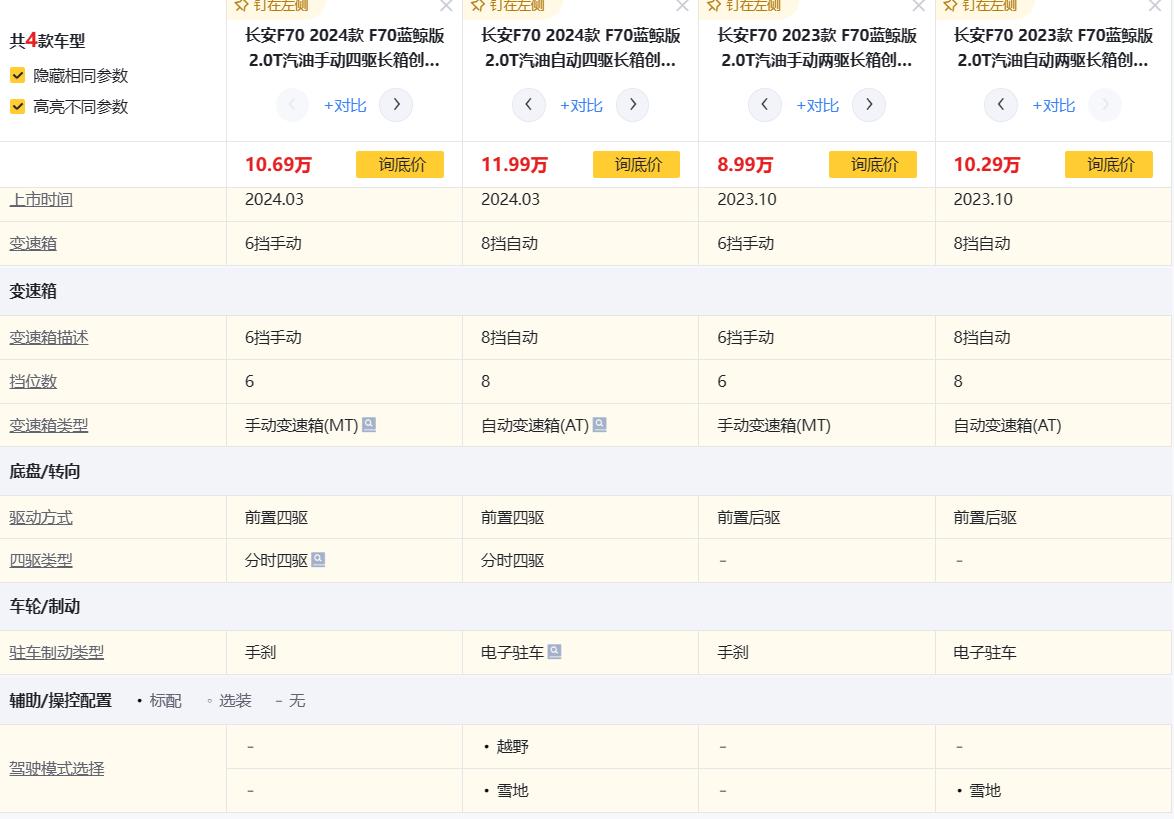This screenshot has width=1174, height=819.
Task: Click the 车轮/制动 section header
Action: (x=45, y=606)
